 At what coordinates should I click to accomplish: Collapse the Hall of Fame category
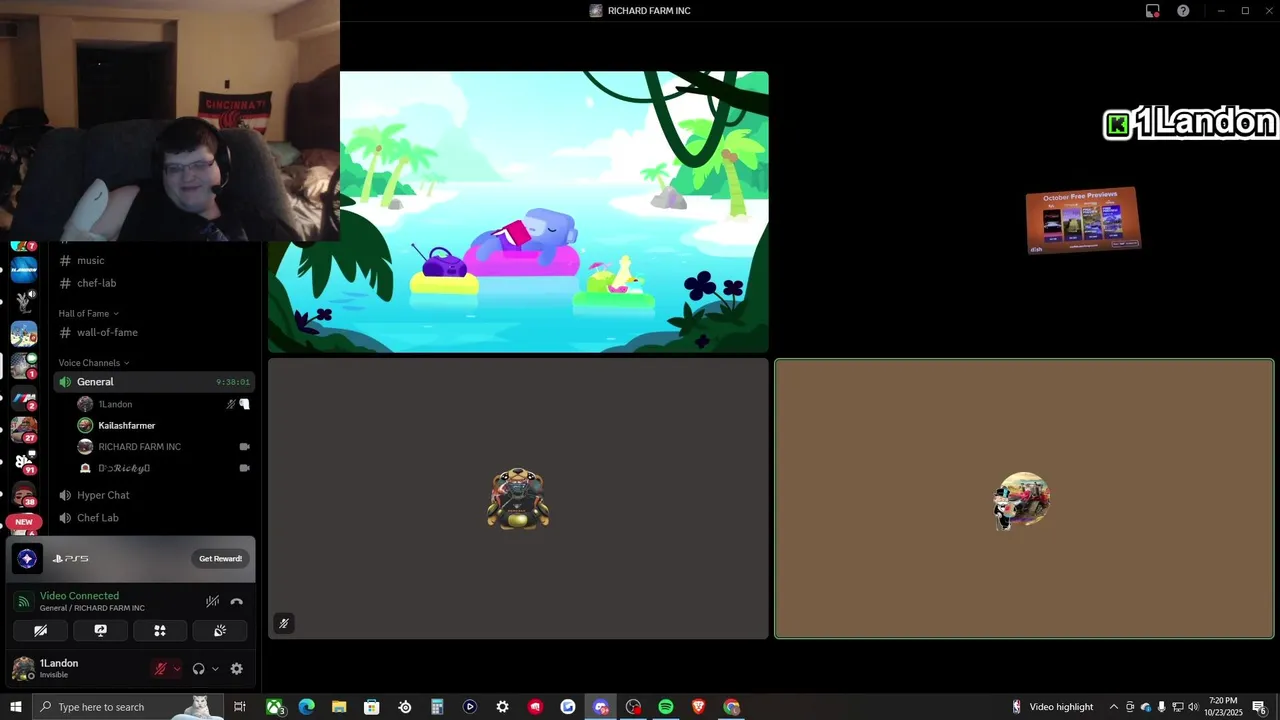coord(88,313)
